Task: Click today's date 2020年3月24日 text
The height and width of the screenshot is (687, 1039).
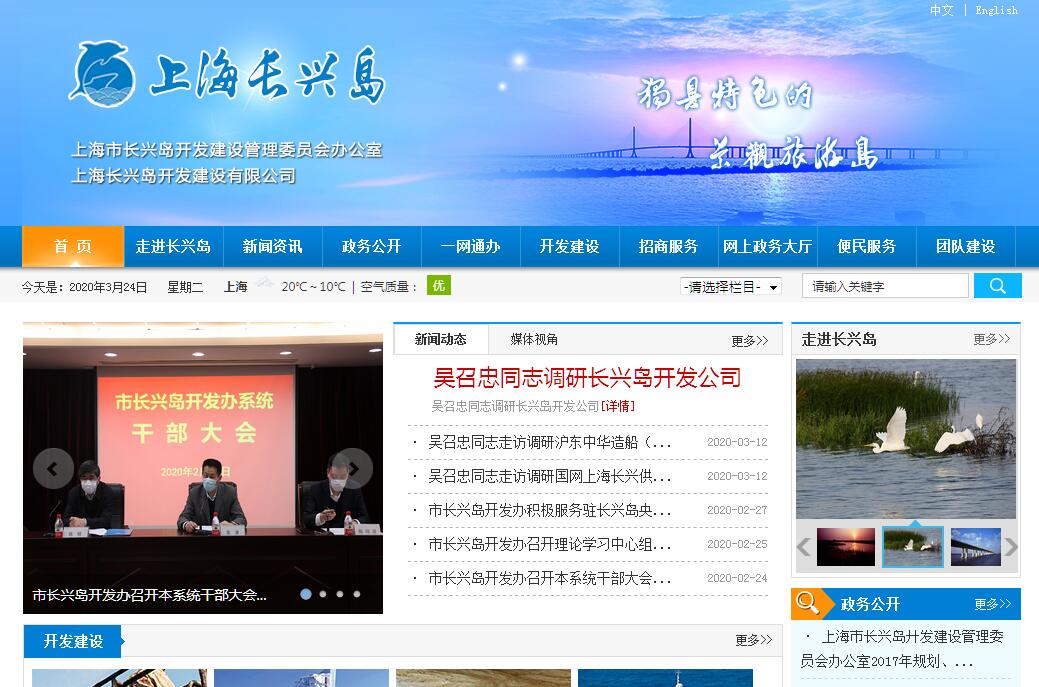Action: pyautogui.click(x=108, y=287)
